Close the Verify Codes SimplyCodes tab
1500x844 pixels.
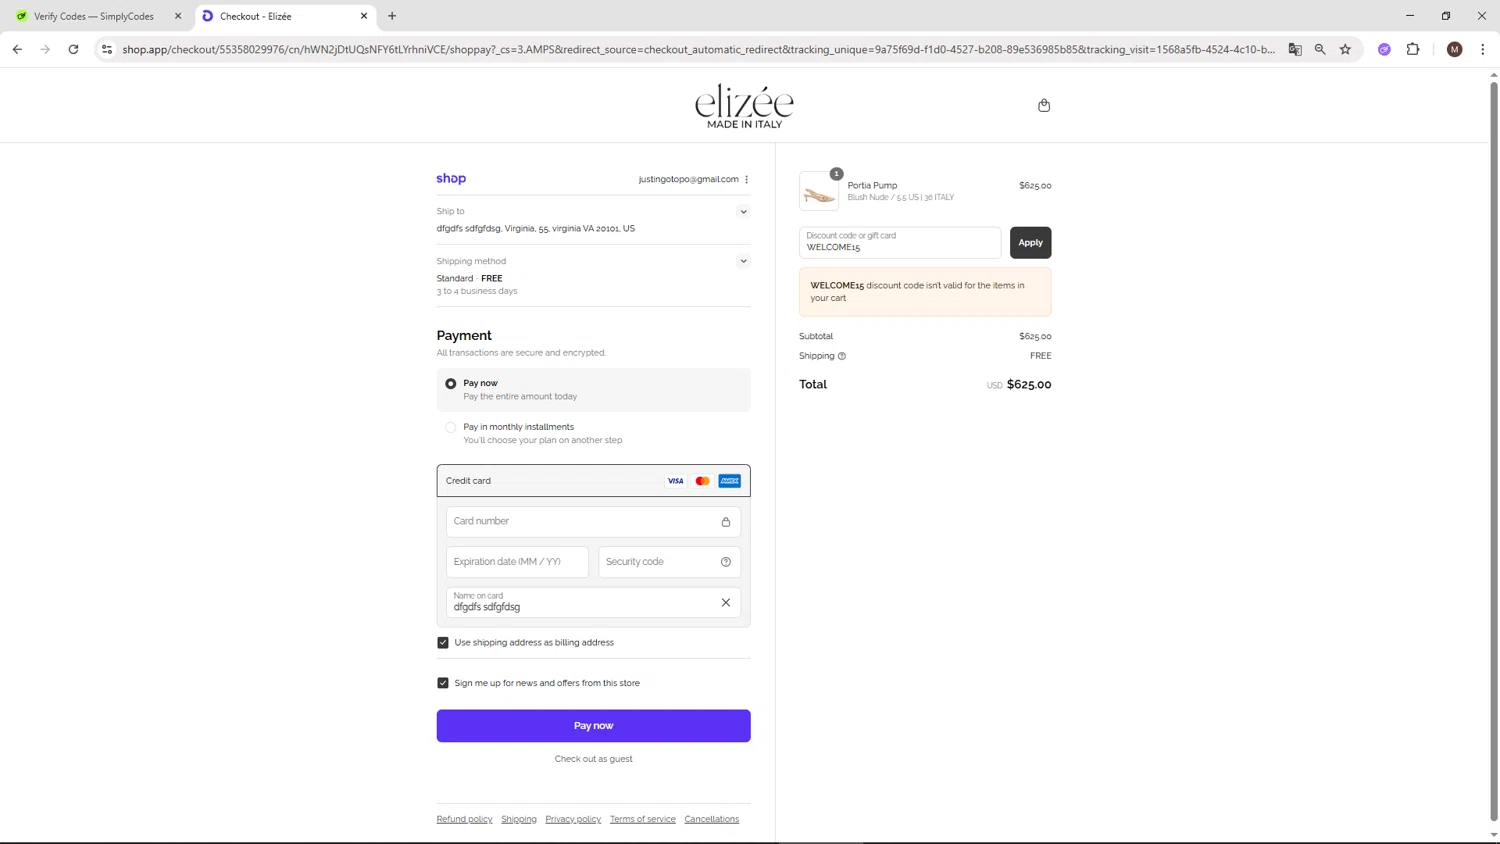point(178,16)
